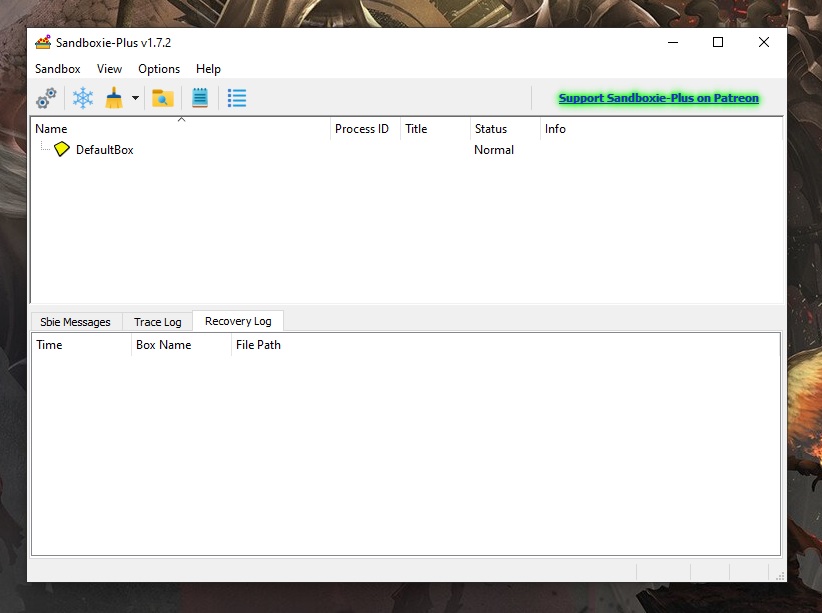The width and height of the screenshot is (822, 613).
Task: Click the Normal status text
Action: point(494,150)
